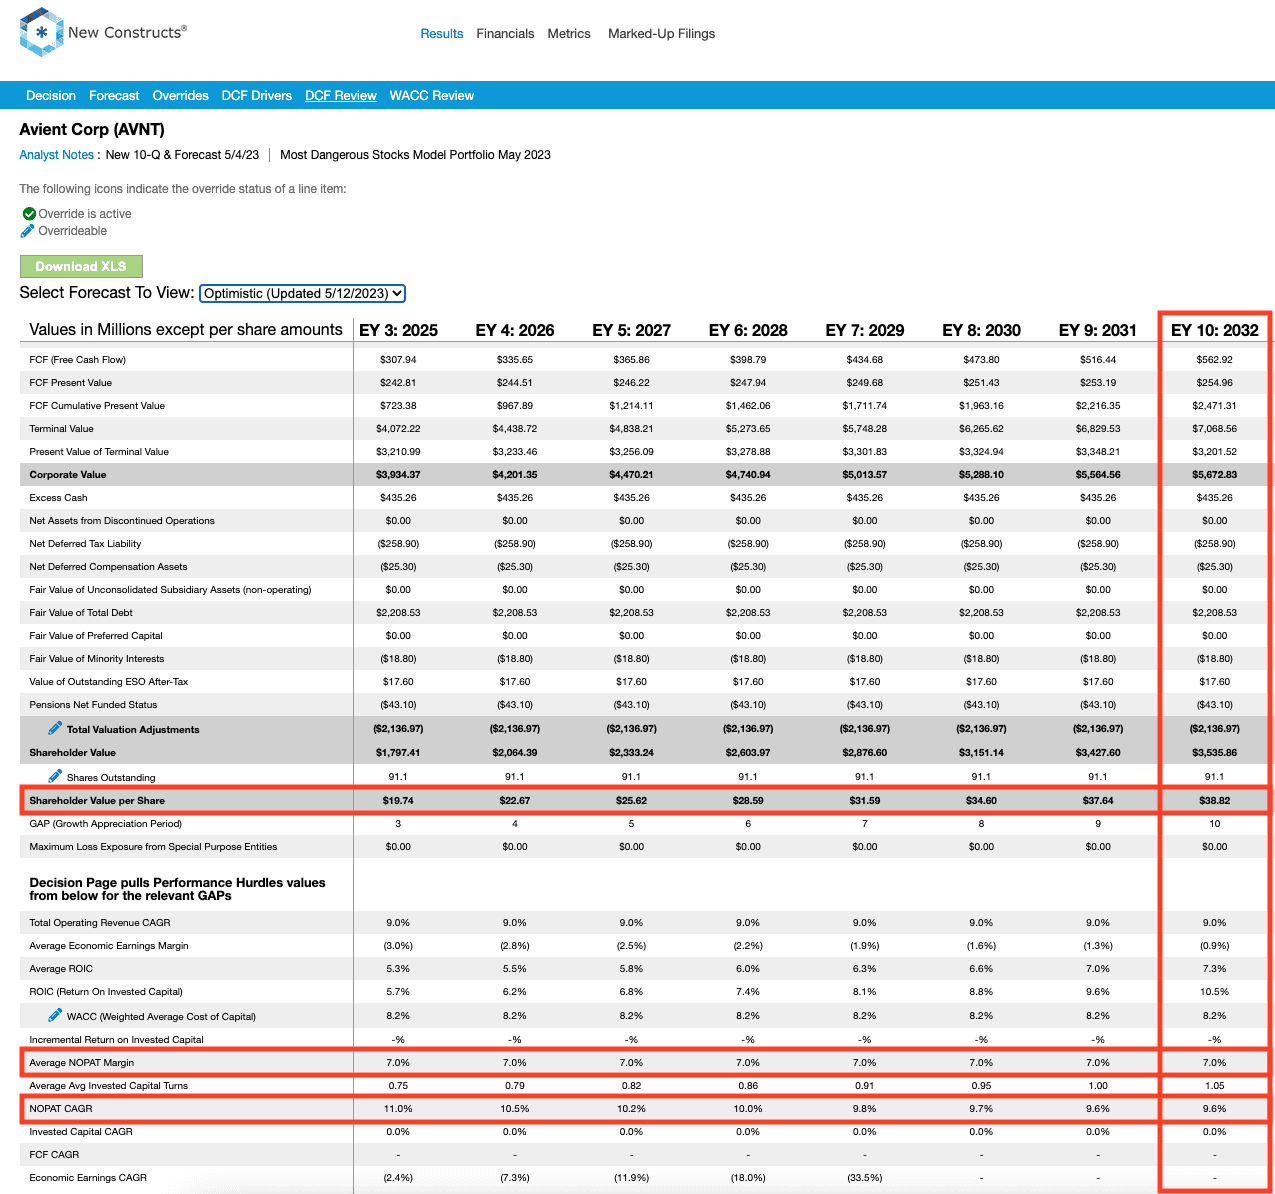Click the pencil icon beside Shares Outstanding
1275x1194 pixels.
pos(55,776)
